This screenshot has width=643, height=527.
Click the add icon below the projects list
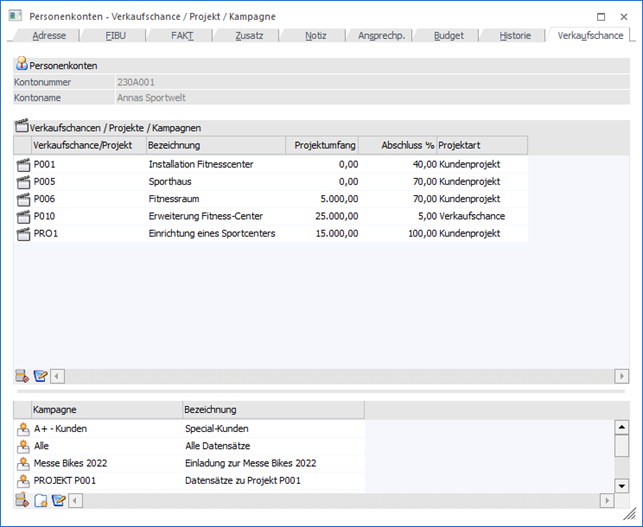click(x=23, y=376)
